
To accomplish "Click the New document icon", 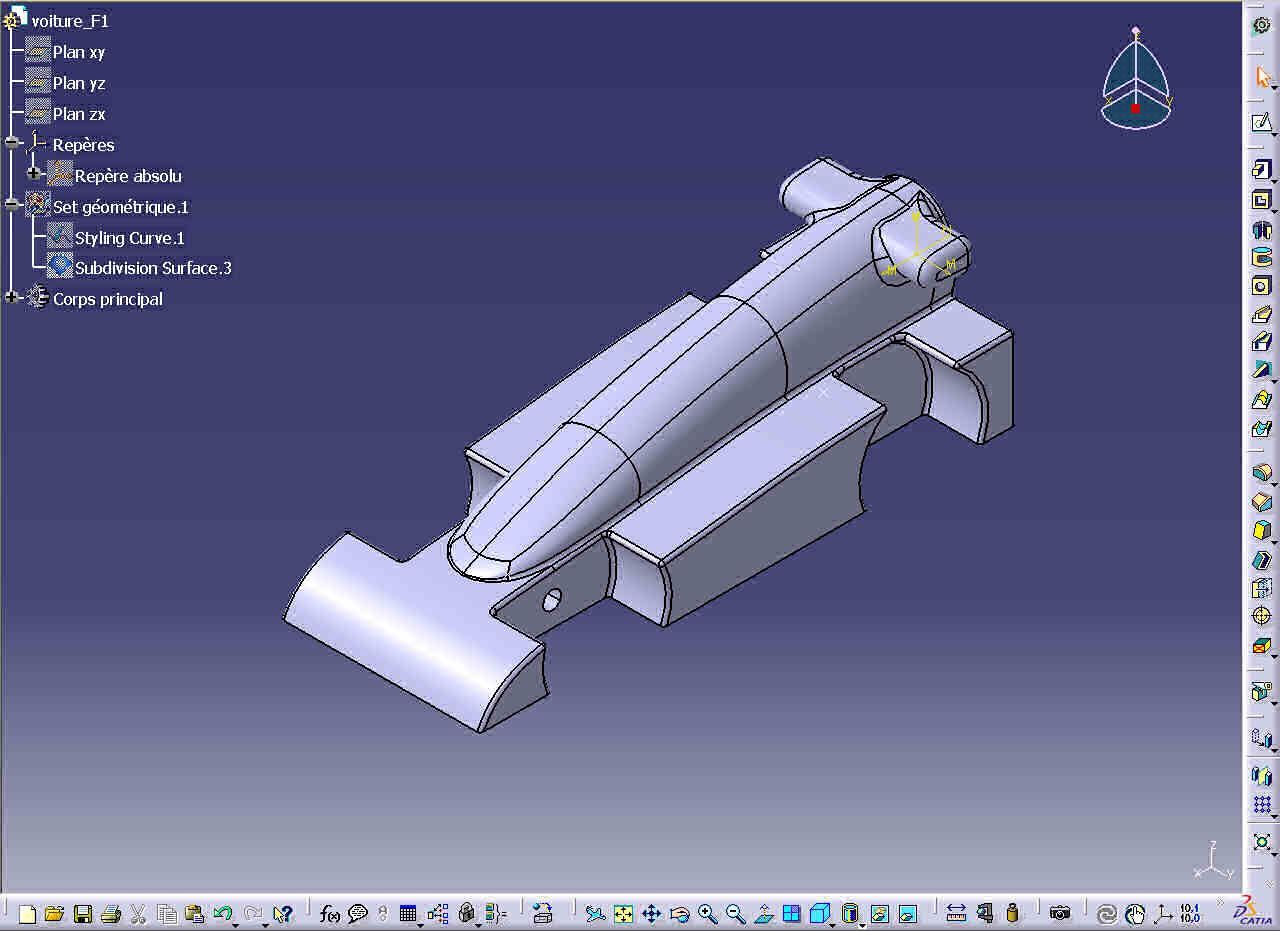I will (27, 913).
